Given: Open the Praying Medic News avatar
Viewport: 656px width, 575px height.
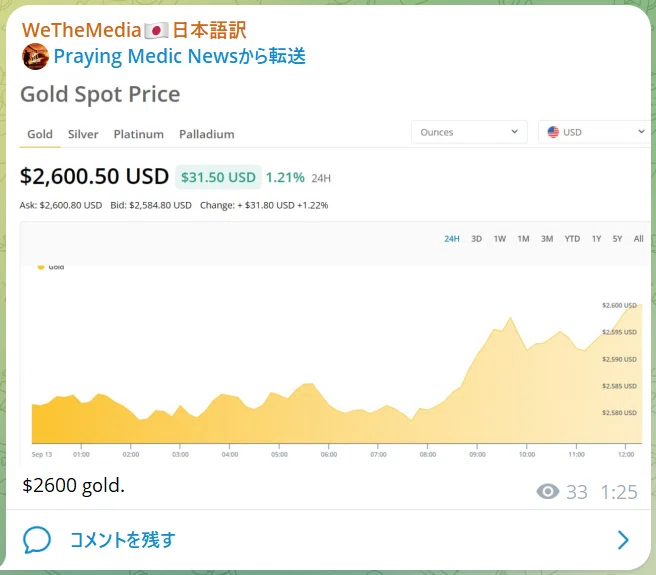Looking at the screenshot, I should click(x=35, y=56).
